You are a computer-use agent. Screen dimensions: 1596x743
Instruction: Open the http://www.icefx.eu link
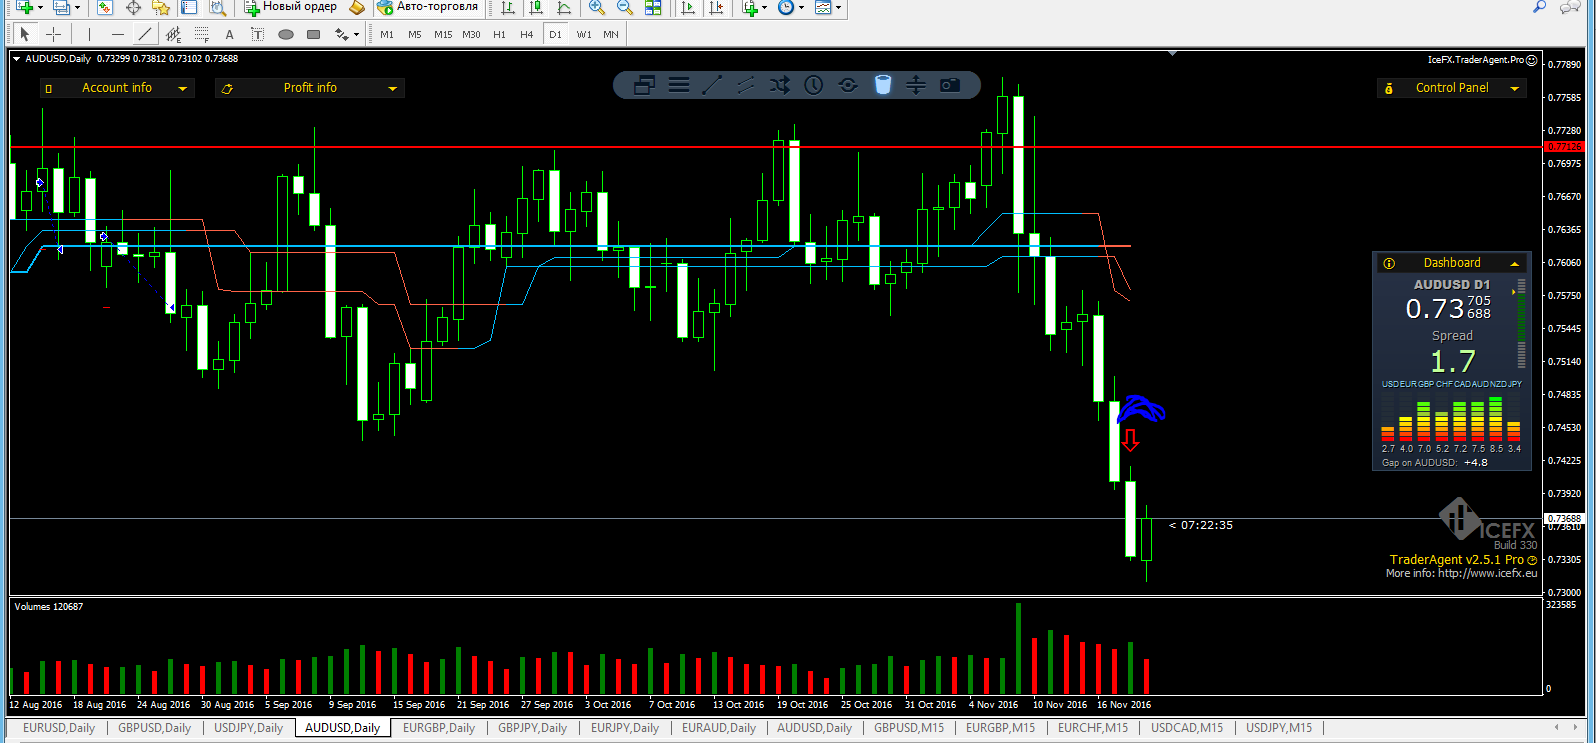(x=1488, y=573)
